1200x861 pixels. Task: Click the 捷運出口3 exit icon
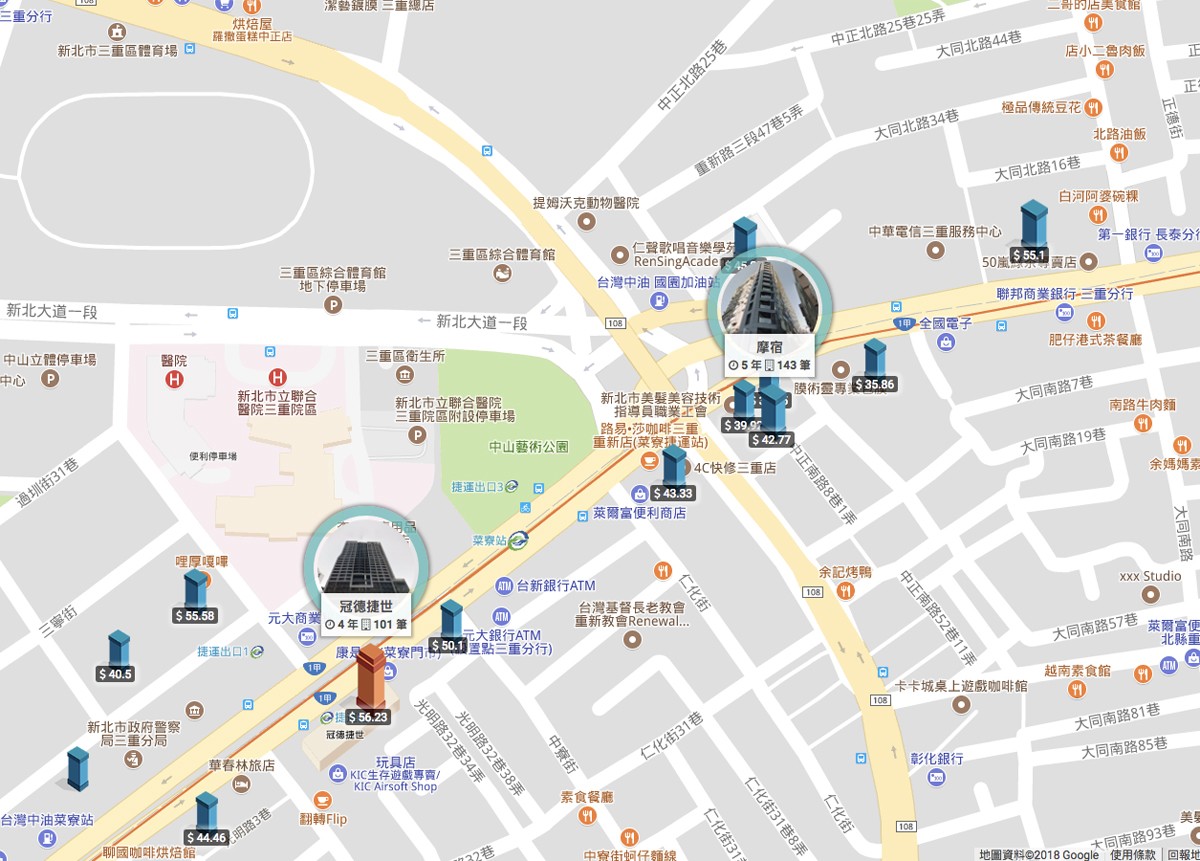pos(511,487)
